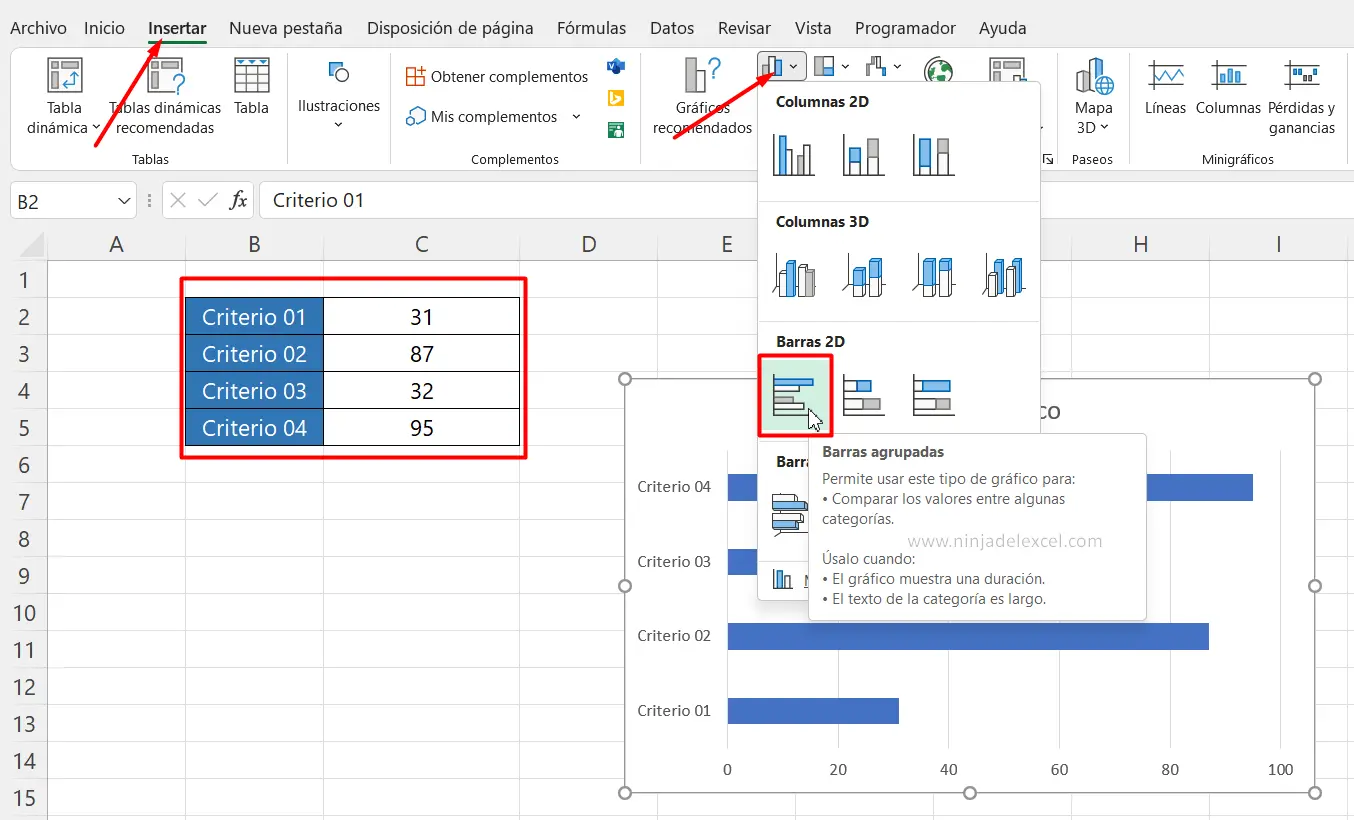The image size is (1354, 820).
Task: Select the 3D clustered column chart
Action: (793, 276)
